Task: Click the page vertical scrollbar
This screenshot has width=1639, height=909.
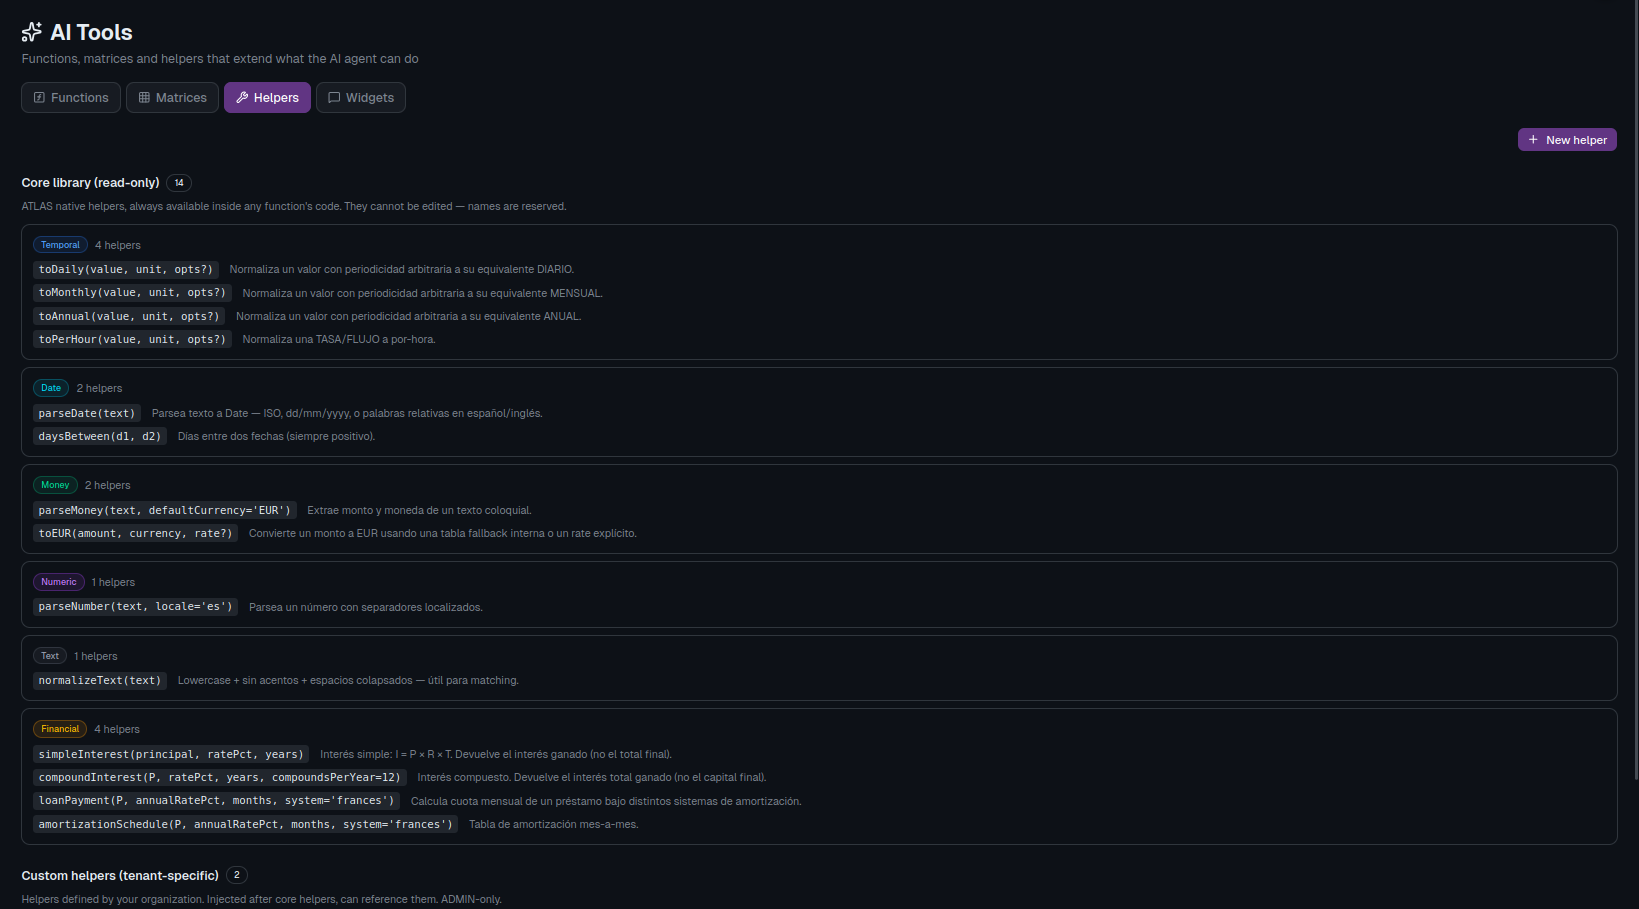Action: tap(1635, 390)
